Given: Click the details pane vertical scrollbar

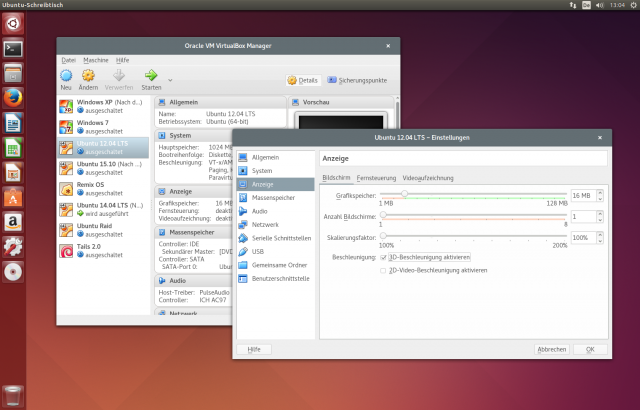Looking at the screenshot, I should point(397,113).
